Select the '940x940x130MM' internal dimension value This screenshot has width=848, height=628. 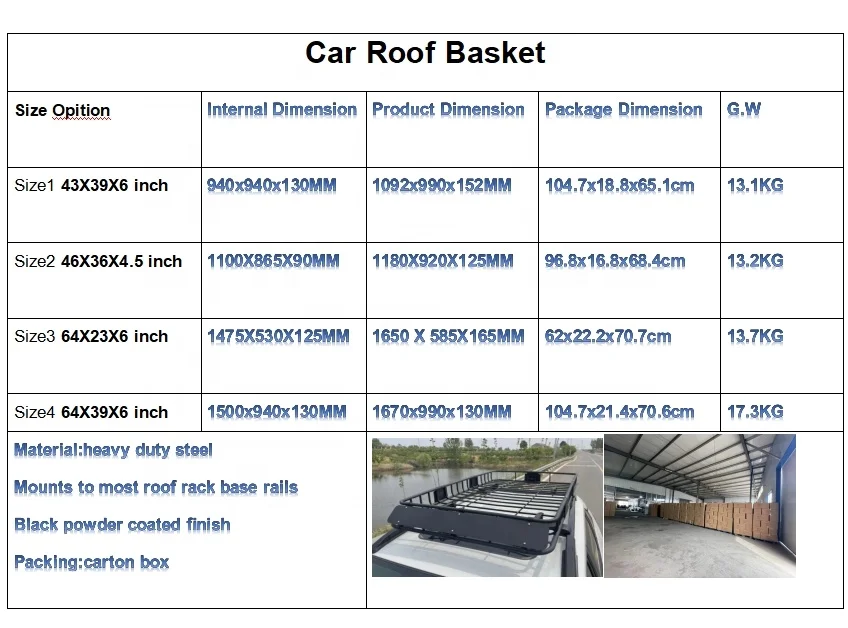271,186
